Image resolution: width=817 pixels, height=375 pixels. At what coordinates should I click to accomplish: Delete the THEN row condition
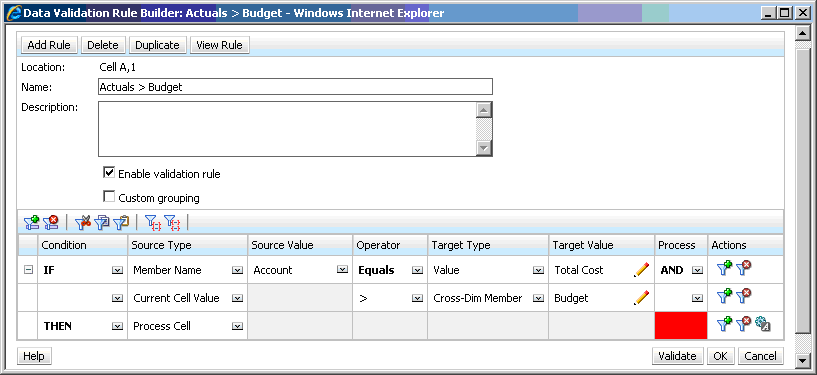click(x=744, y=324)
